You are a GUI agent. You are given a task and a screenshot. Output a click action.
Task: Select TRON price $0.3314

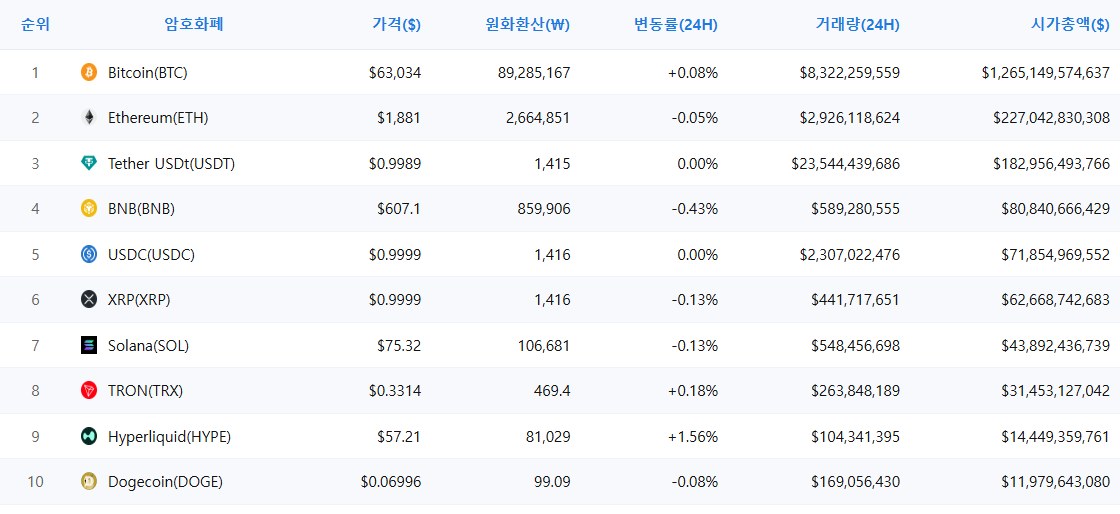click(x=395, y=391)
